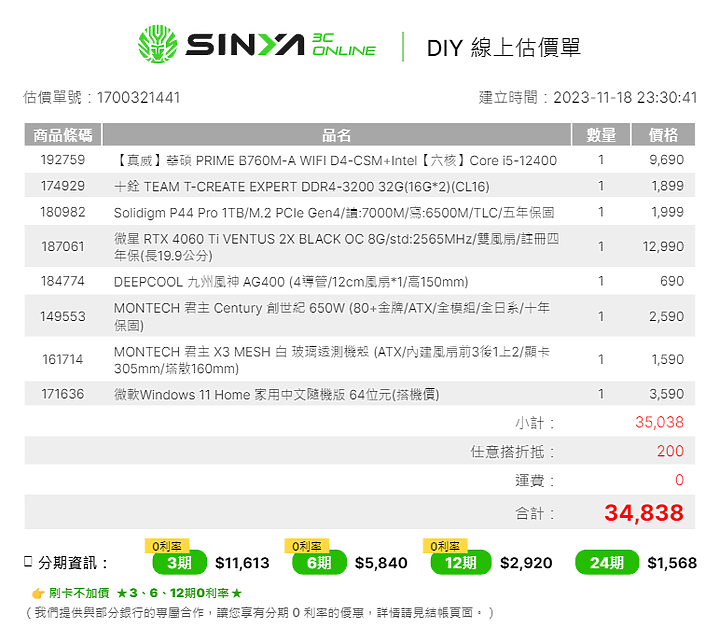Image resolution: width=720 pixels, height=642 pixels.
Task: Select the 24期 installment badge
Action: pyautogui.click(x=607, y=562)
